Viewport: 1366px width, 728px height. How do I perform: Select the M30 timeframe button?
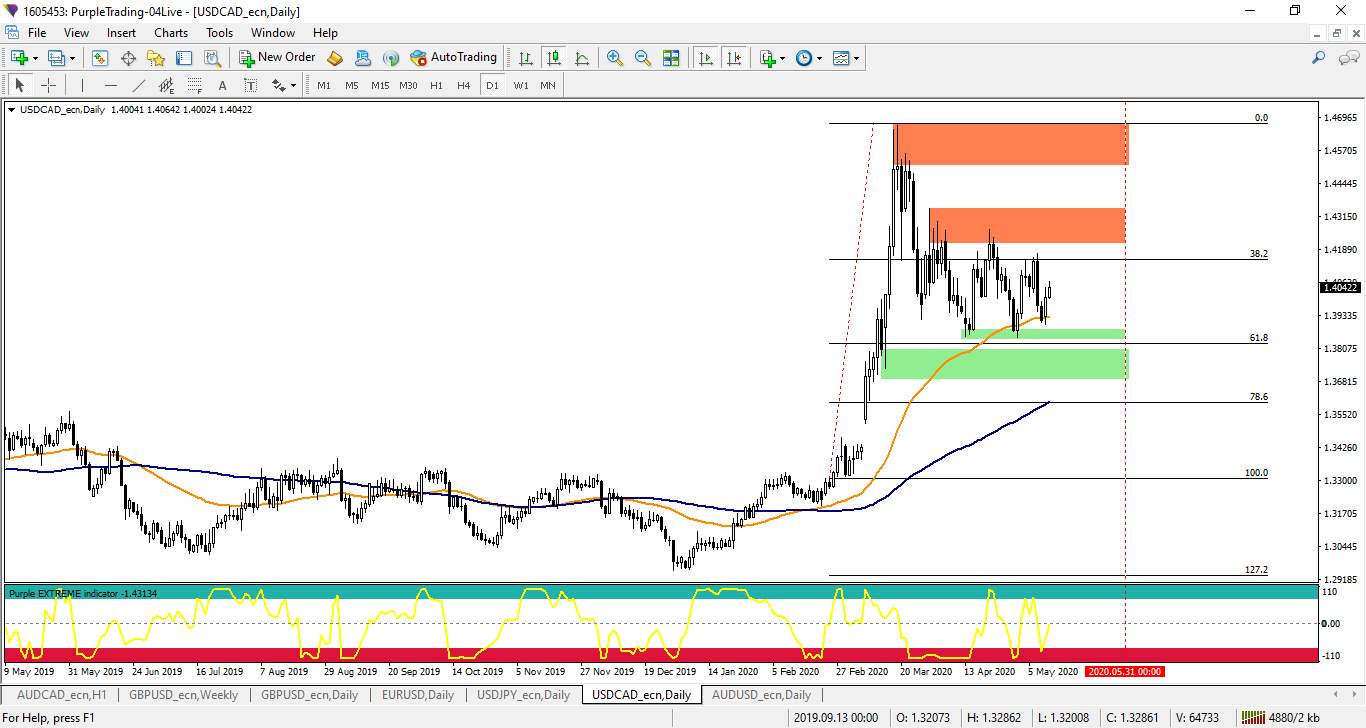(x=408, y=85)
